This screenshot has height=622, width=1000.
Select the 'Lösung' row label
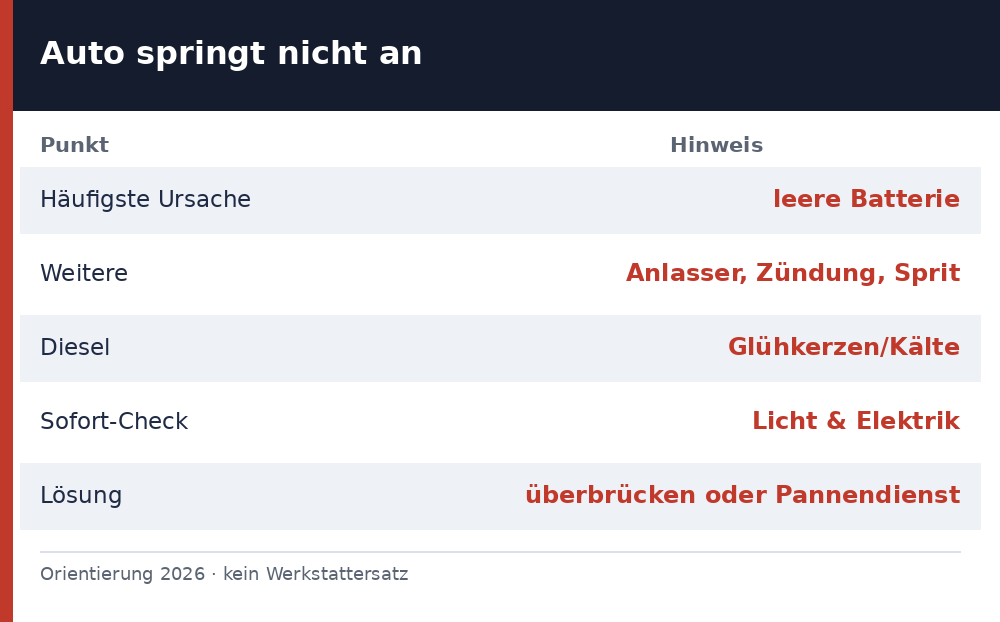[x=81, y=496]
